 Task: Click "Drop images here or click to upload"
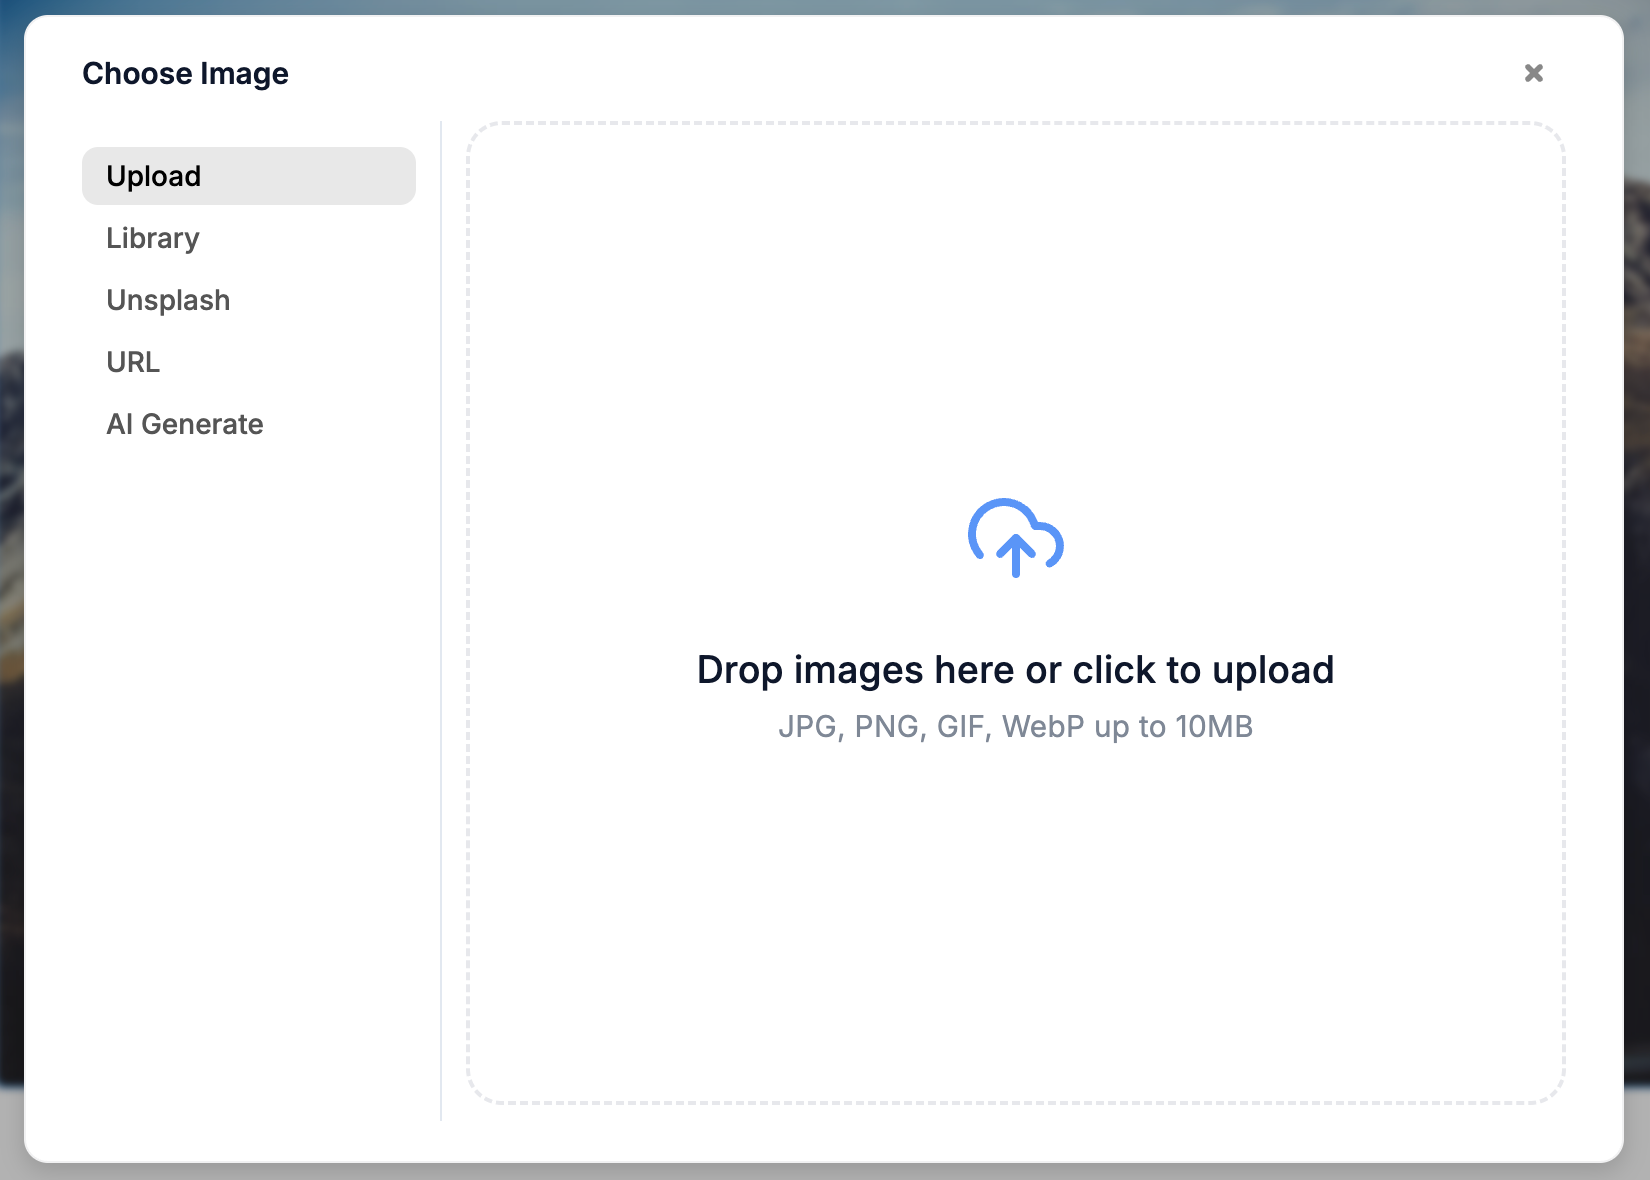1015,670
